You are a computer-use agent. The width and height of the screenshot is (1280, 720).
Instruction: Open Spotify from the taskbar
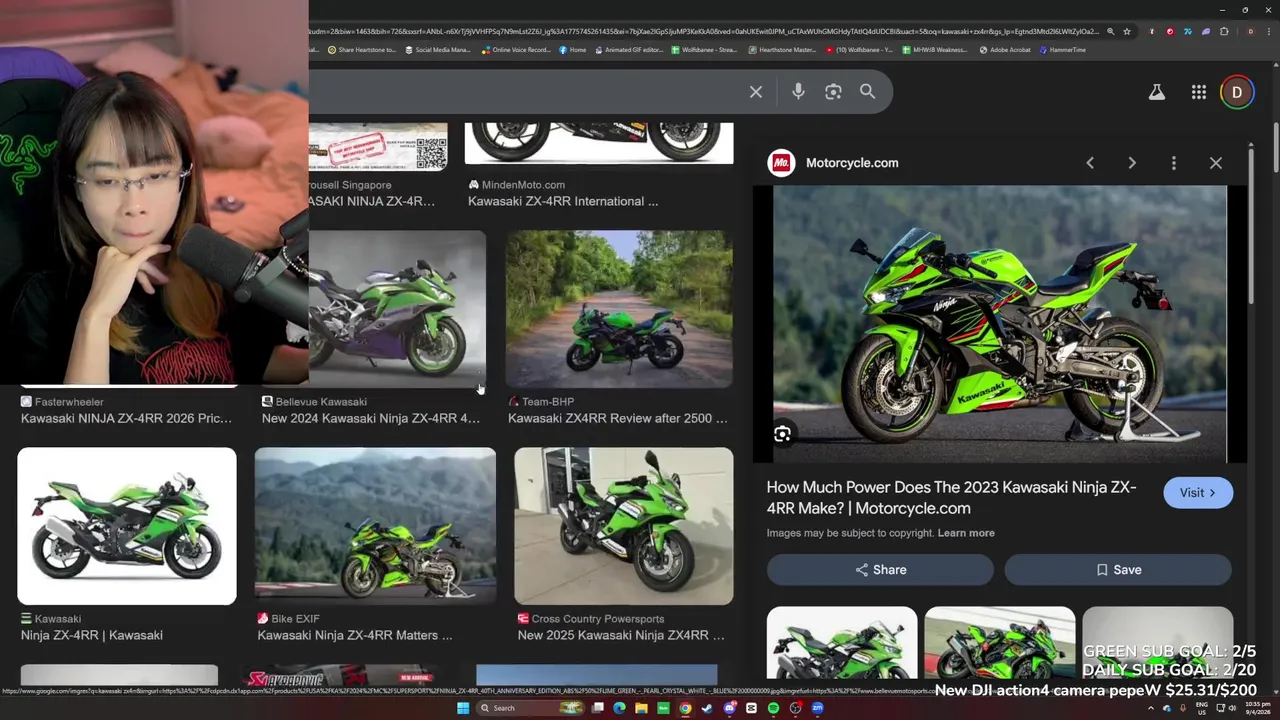[773, 708]
